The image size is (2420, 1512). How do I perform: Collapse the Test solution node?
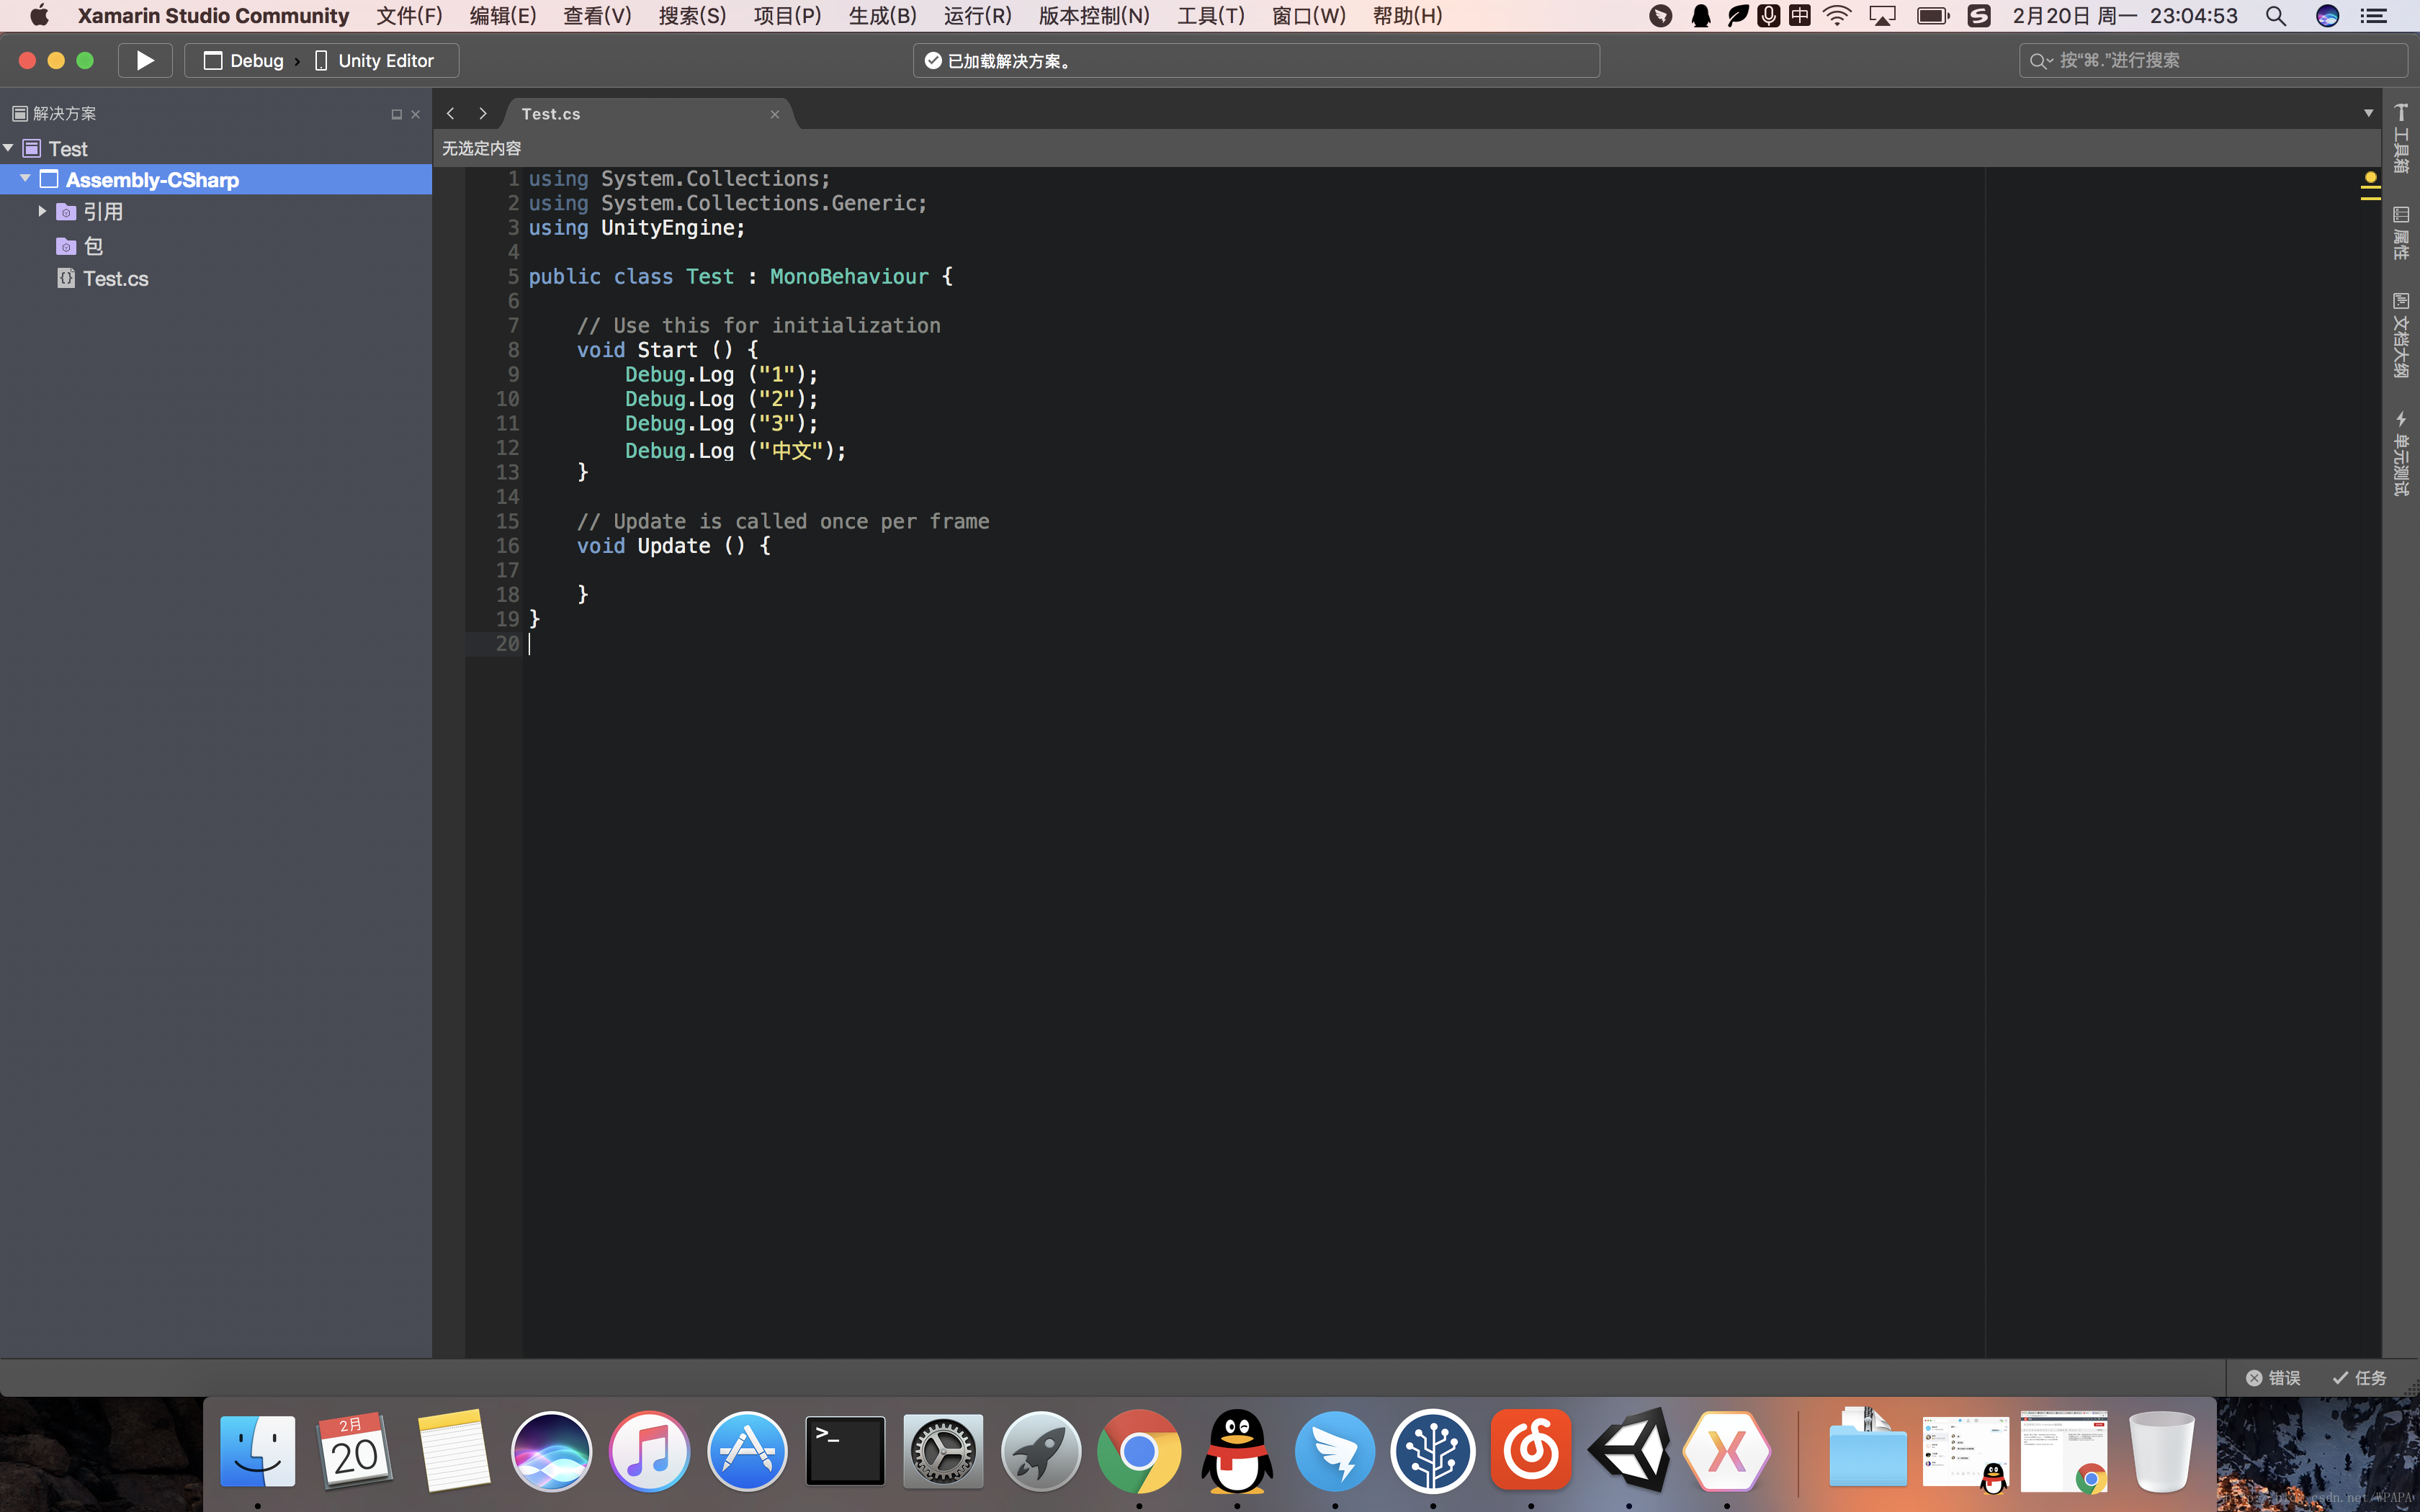(x=9, y=148)
